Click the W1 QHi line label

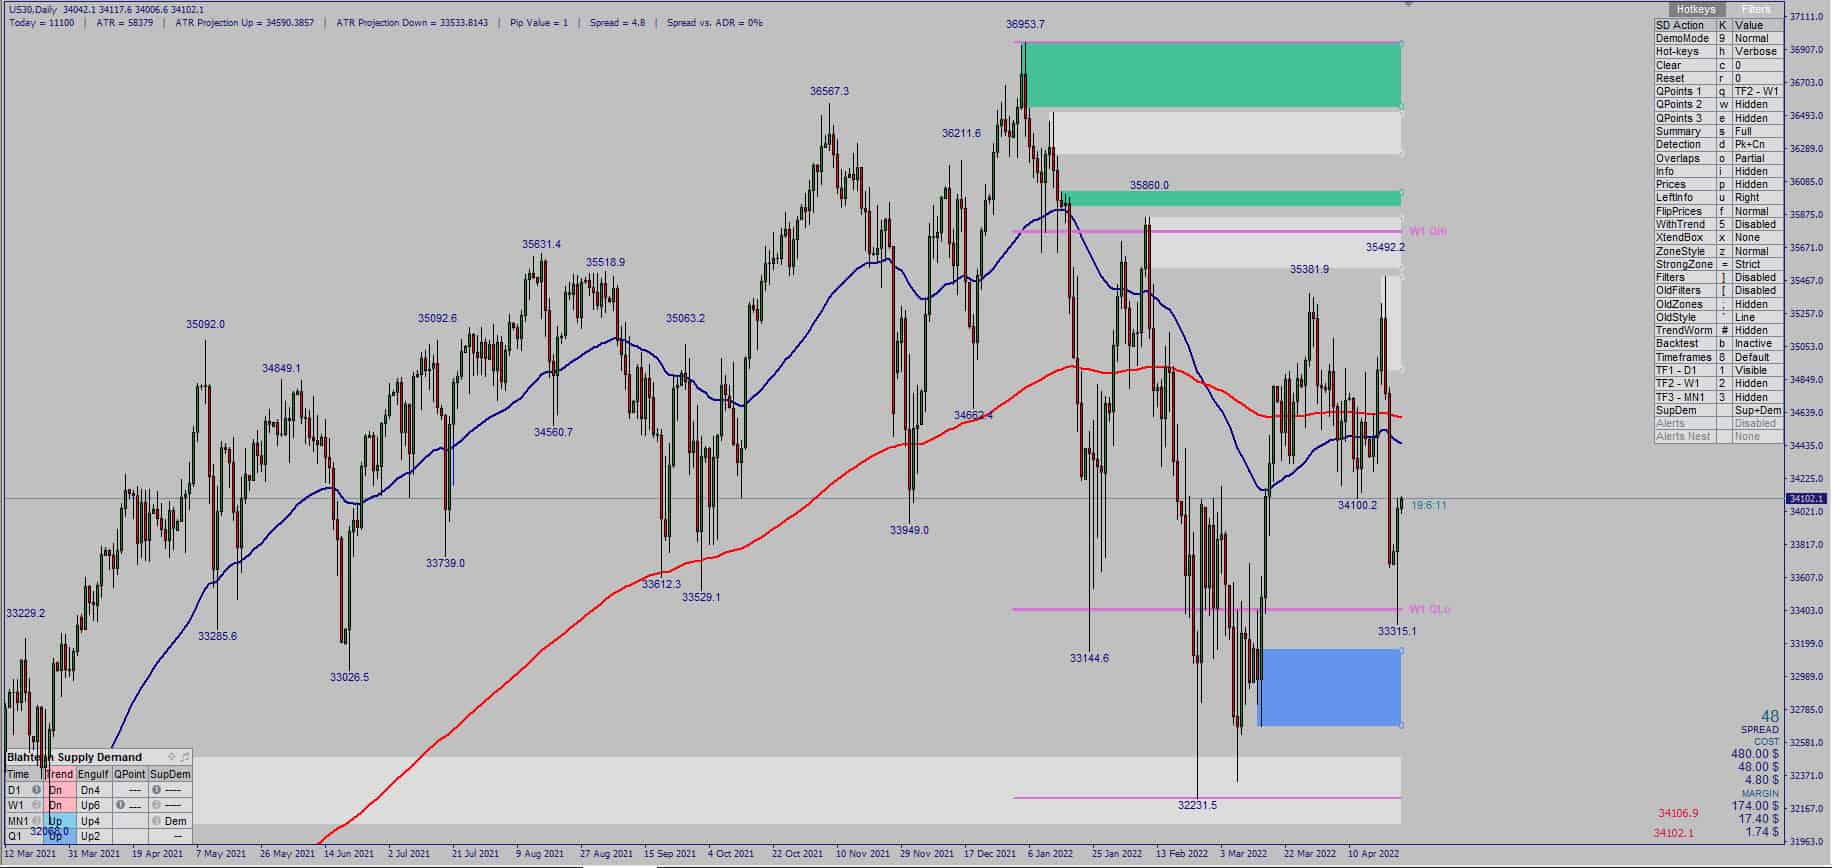[x=1428, y=231]
